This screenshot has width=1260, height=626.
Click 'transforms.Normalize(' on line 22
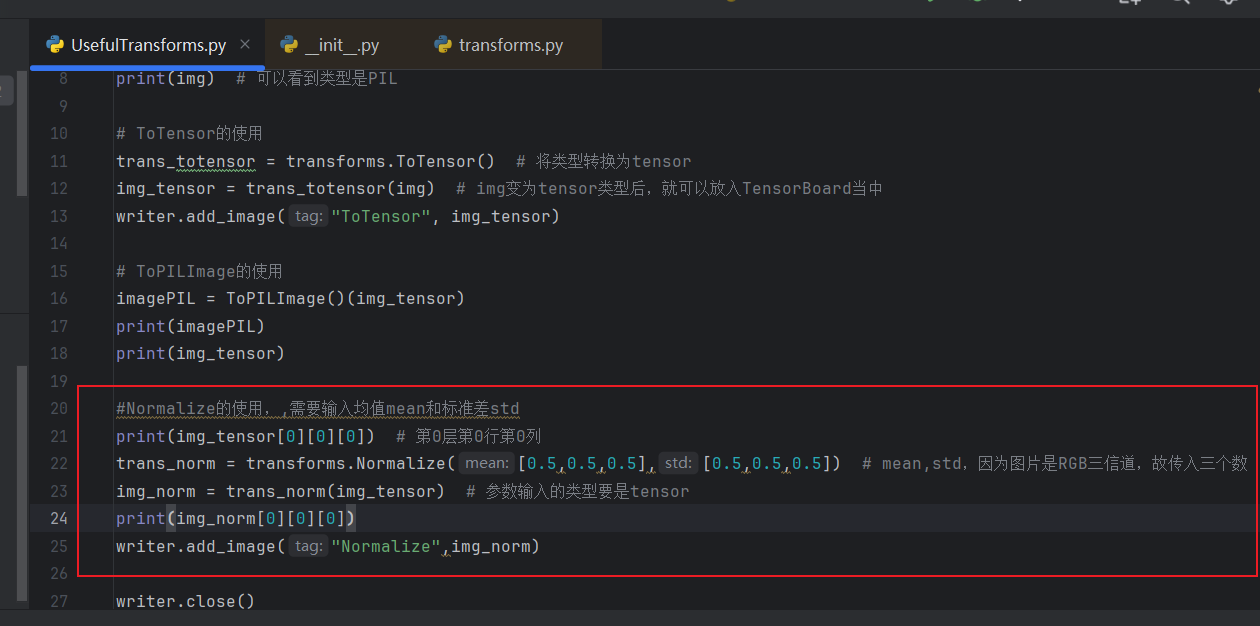pyautogui.click(x=351, y=463)
